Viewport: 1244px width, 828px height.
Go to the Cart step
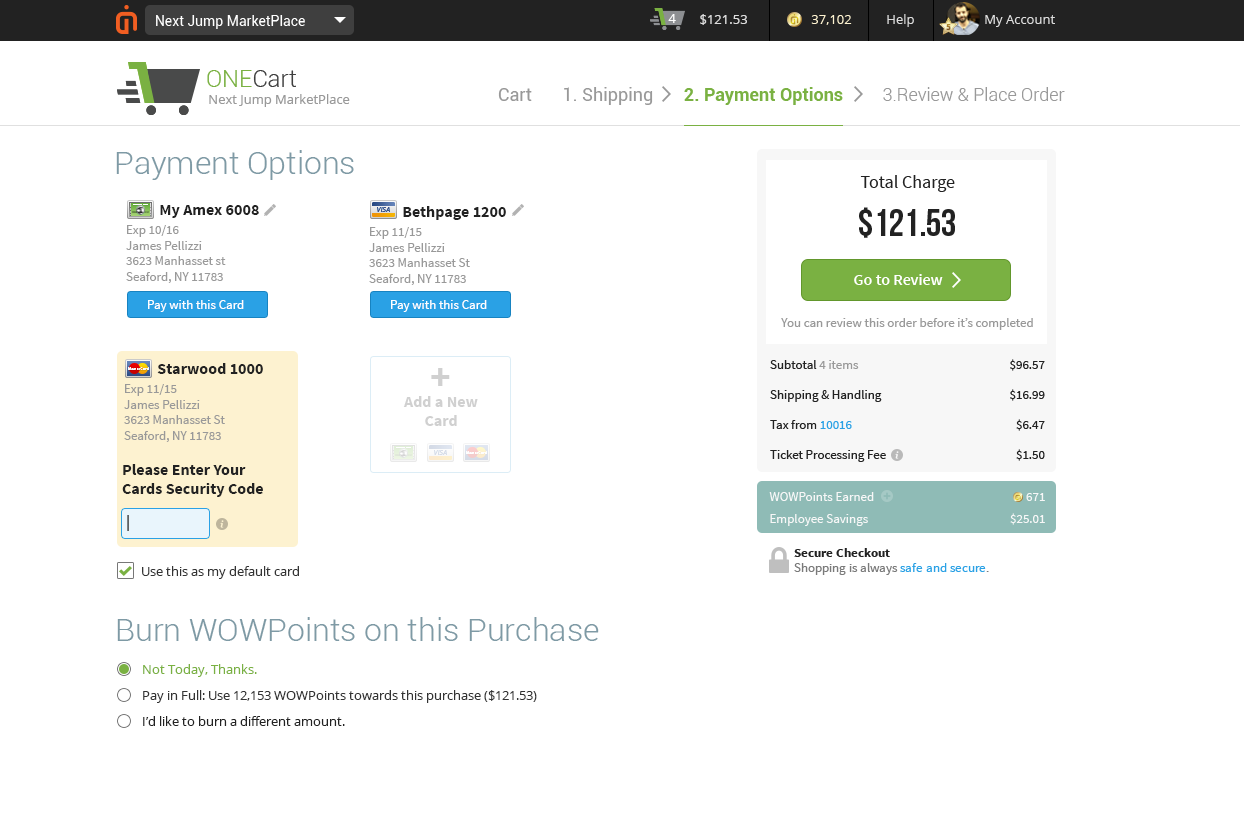515,95
